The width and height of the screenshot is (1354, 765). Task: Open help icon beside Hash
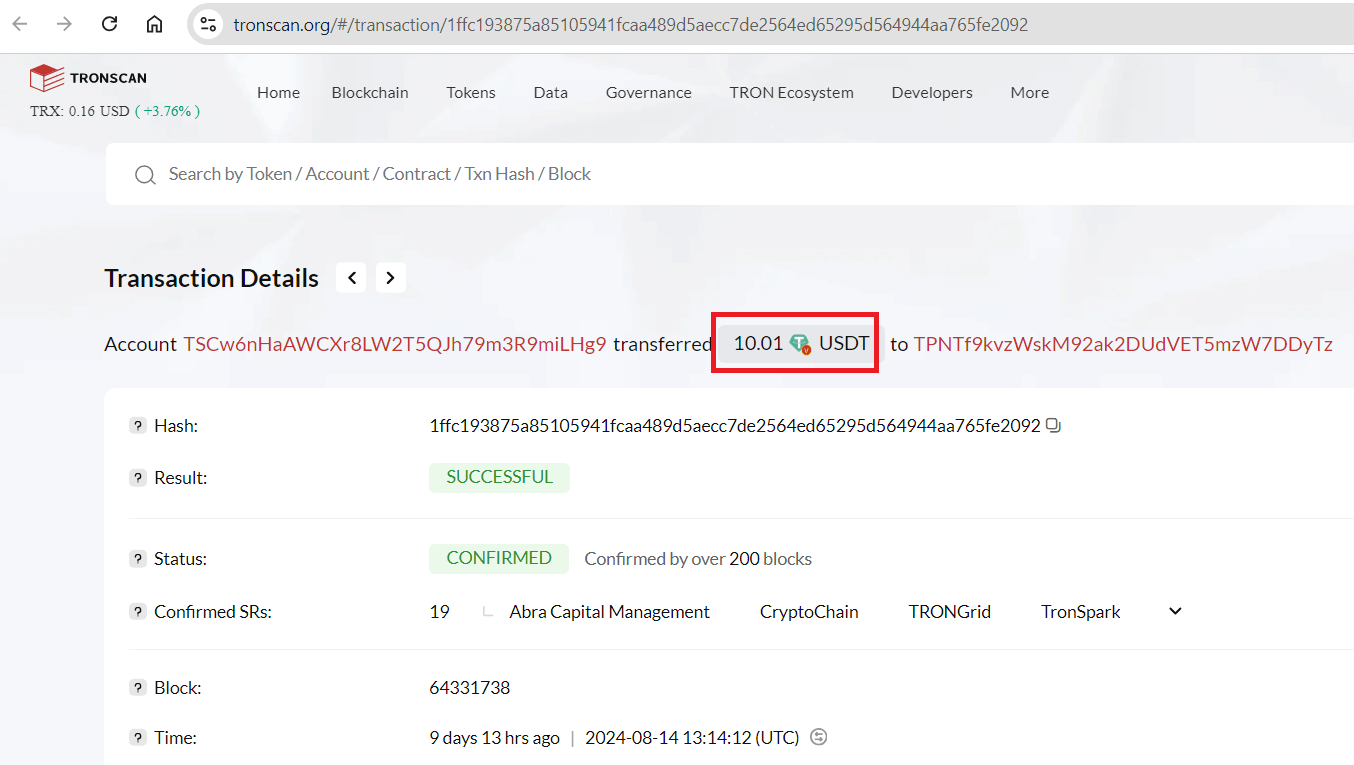coord(138,426)
